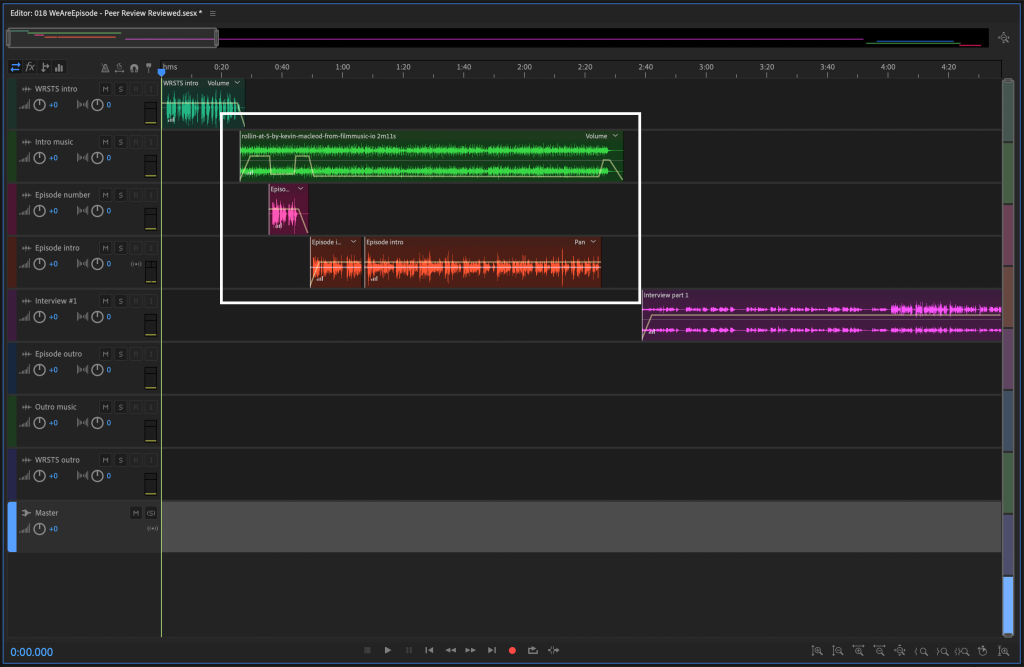
Task: Click the Interview #1 track name
Action: point(56,301)
